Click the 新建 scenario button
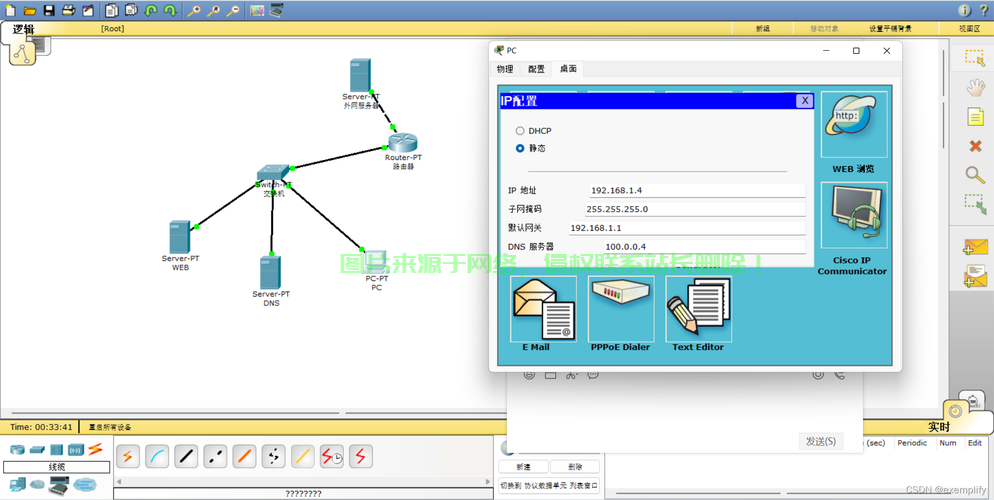Screen dimensions: 994x500 (523, 467)
